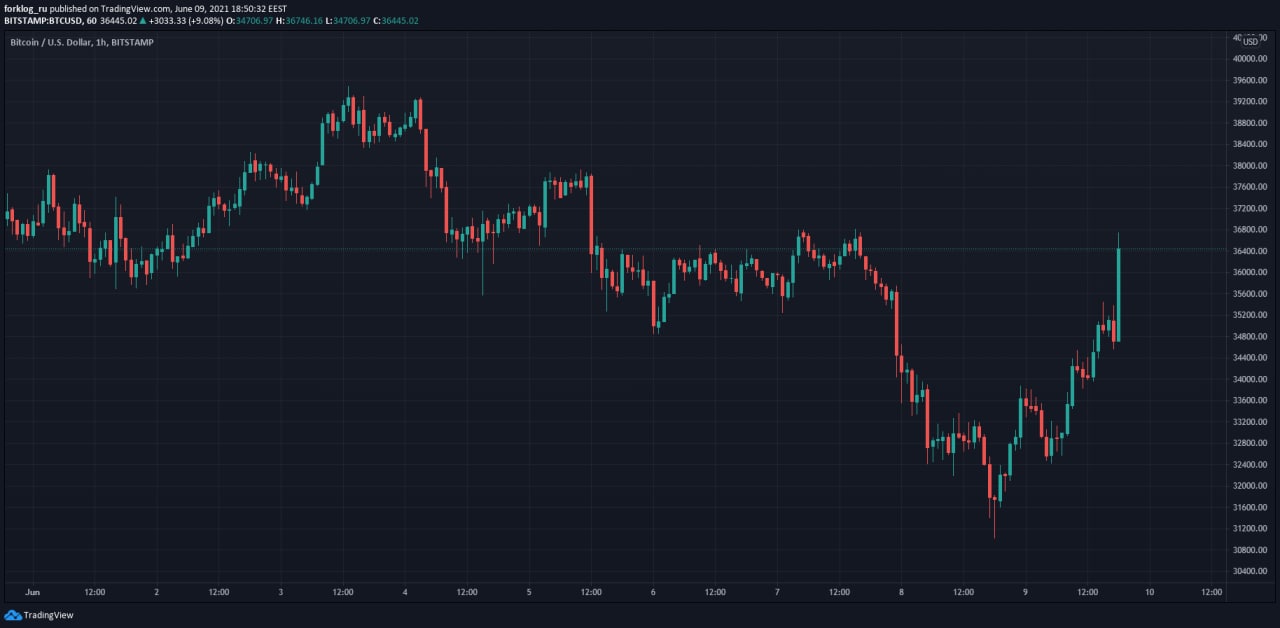Select day 5 marker on time axis
This screenshot has height=628, width=1280.
point(529,592)
